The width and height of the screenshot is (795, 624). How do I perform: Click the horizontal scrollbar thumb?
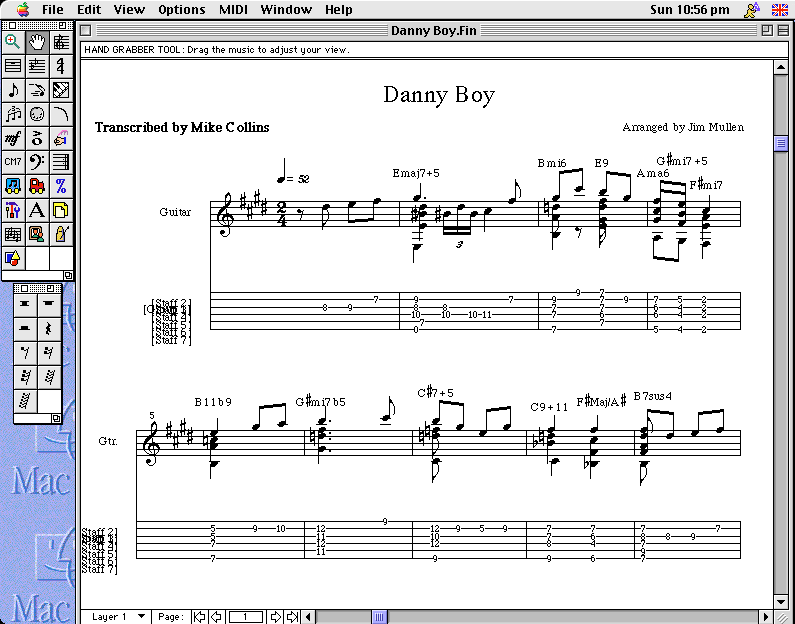coord(379,617)
